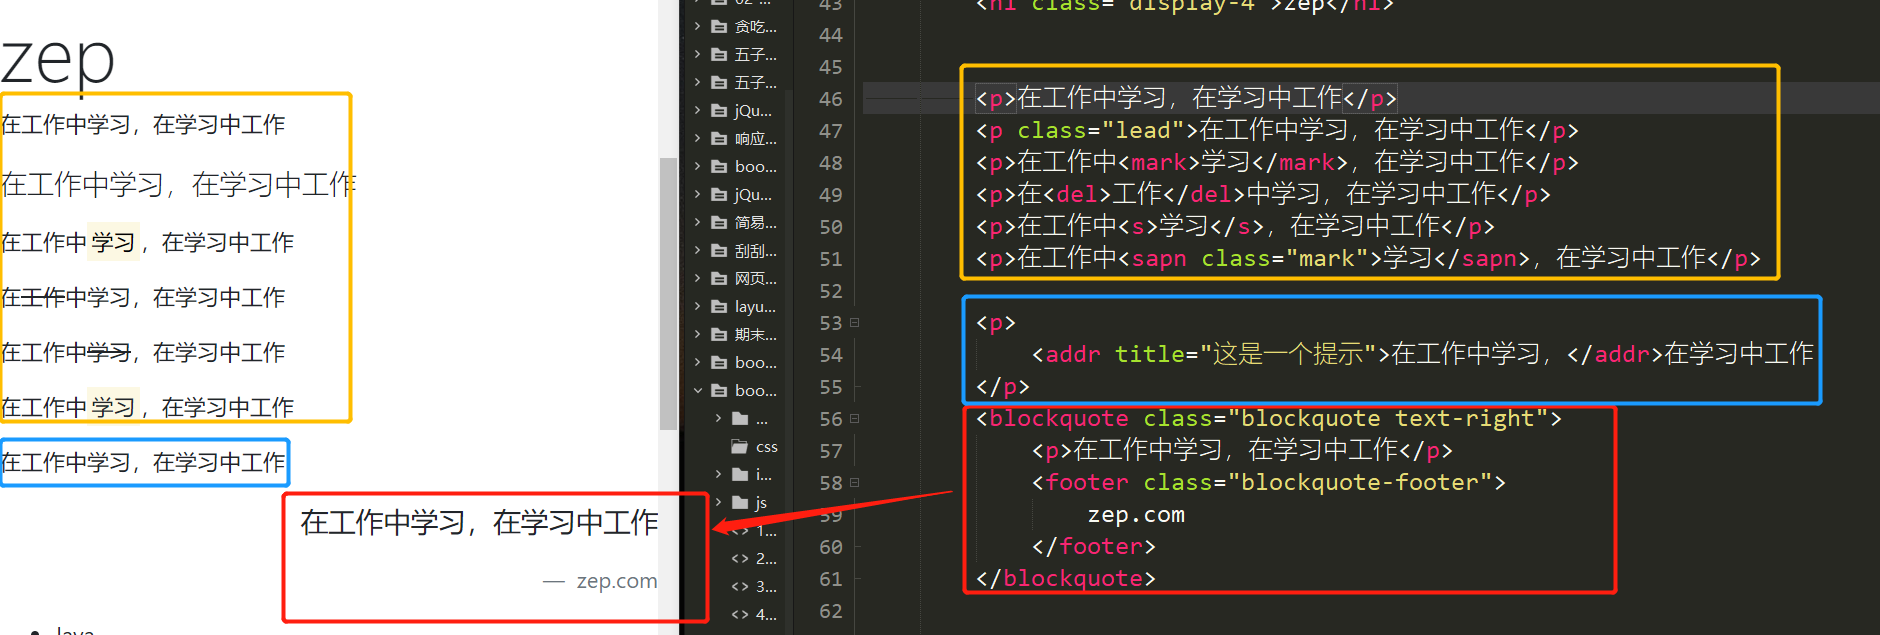
Task: Click the code line with sapn class="mark"
Action: [x=1368, y=258]
